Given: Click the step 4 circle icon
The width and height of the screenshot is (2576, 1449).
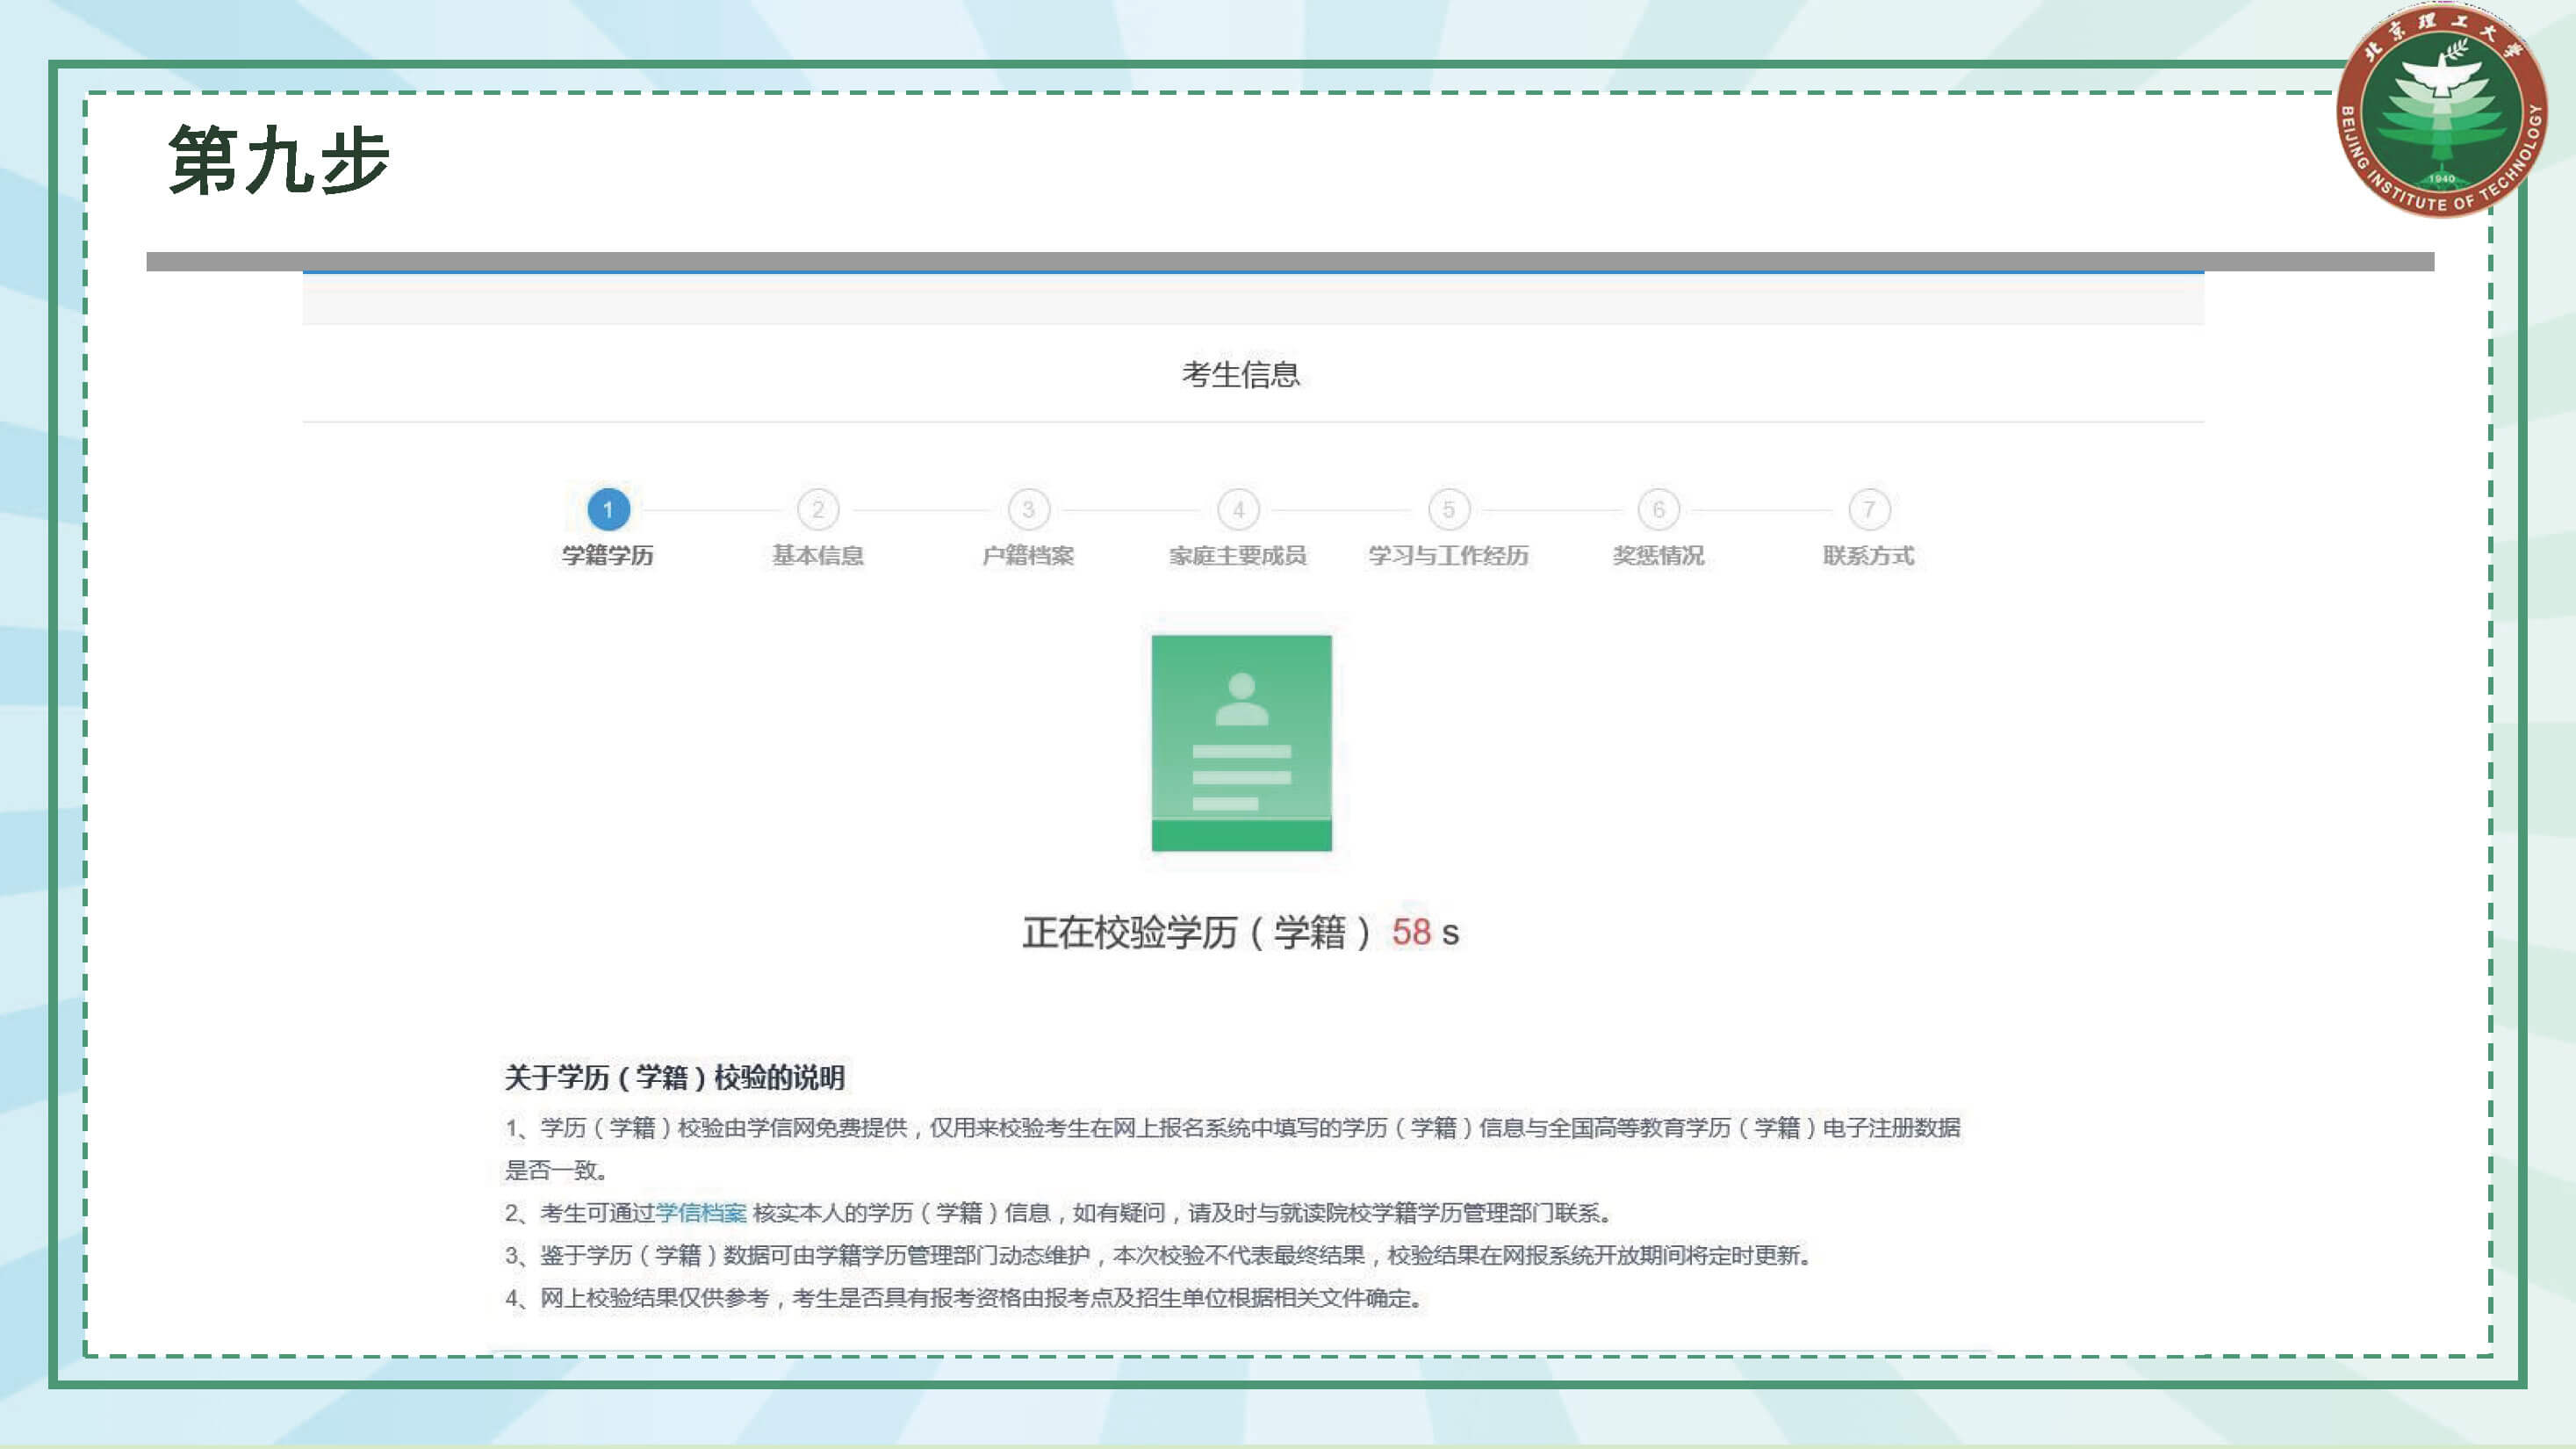Looking at the screenshot, I should coord(1238,510).
